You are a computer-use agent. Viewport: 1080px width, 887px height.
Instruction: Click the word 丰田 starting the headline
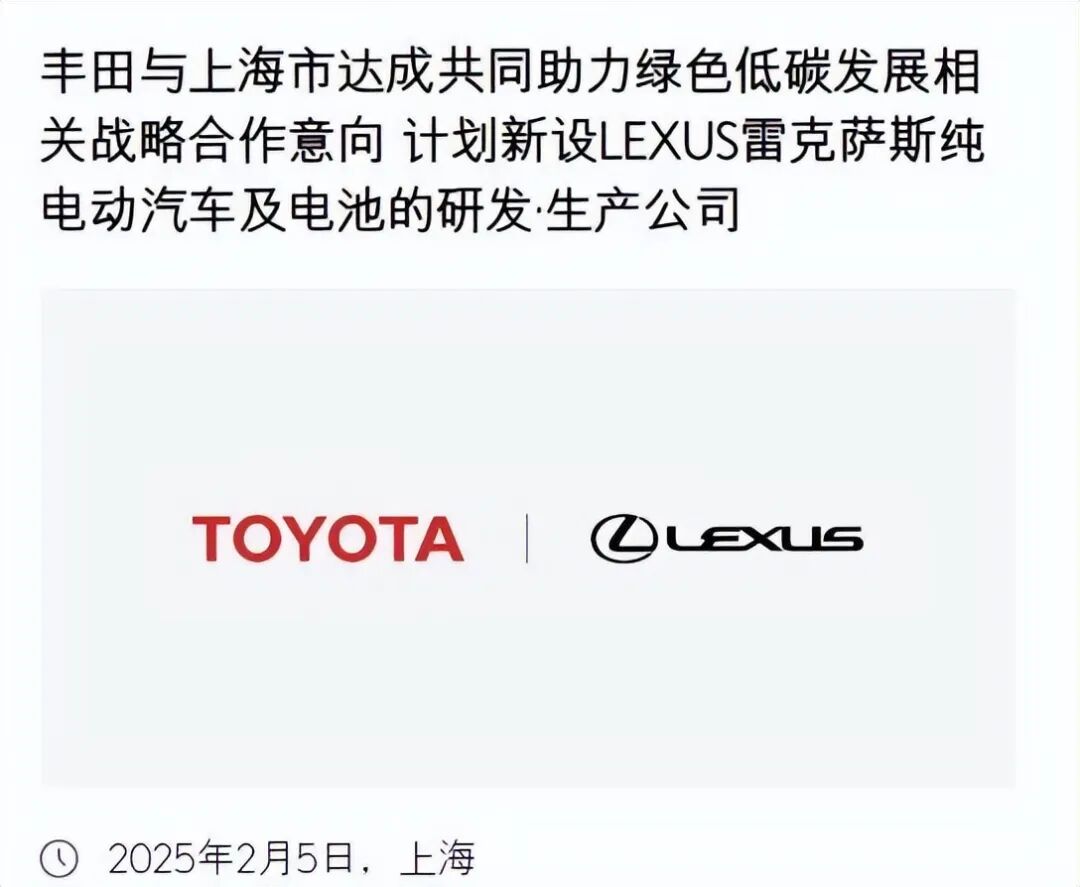pos(90,74)
